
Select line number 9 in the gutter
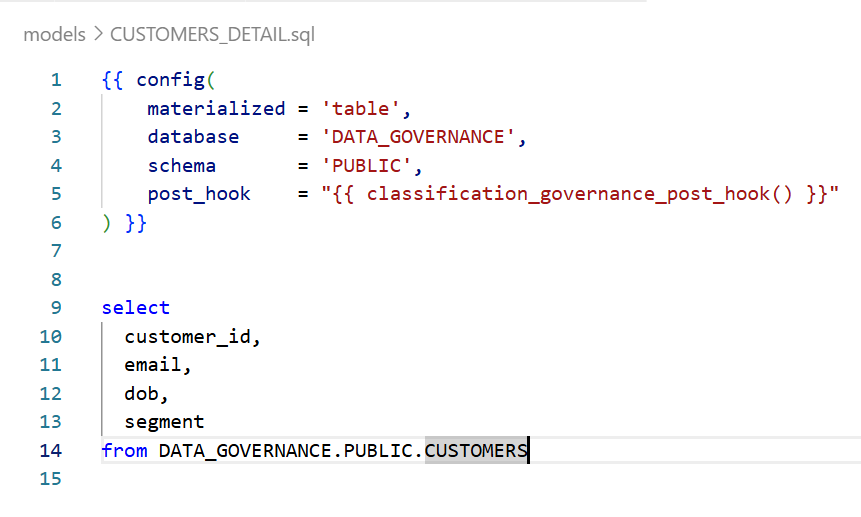click(x=56, y=308)
